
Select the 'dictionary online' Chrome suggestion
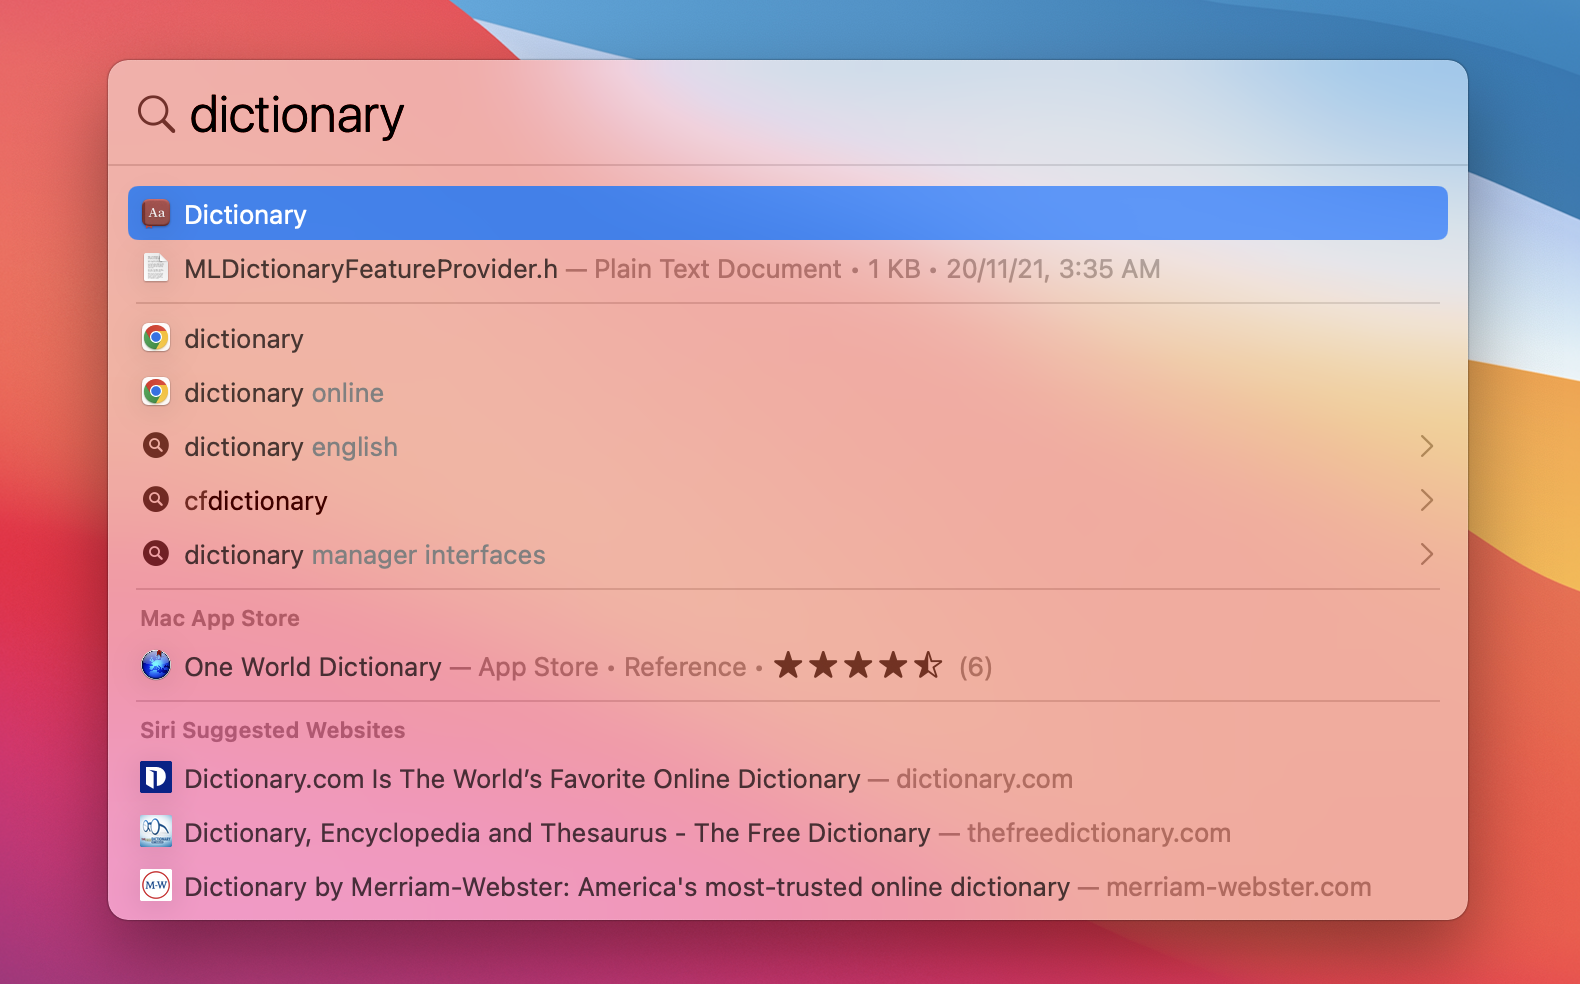tap(284, 393)
